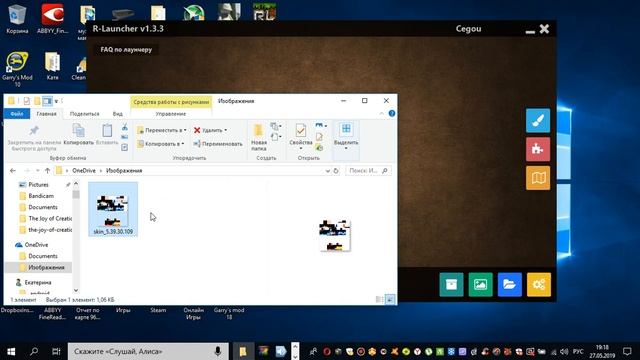This screenshot has height=360, width=640.
Task: Go back with Explorer back arrow
Action: click(x=13, y=171)
